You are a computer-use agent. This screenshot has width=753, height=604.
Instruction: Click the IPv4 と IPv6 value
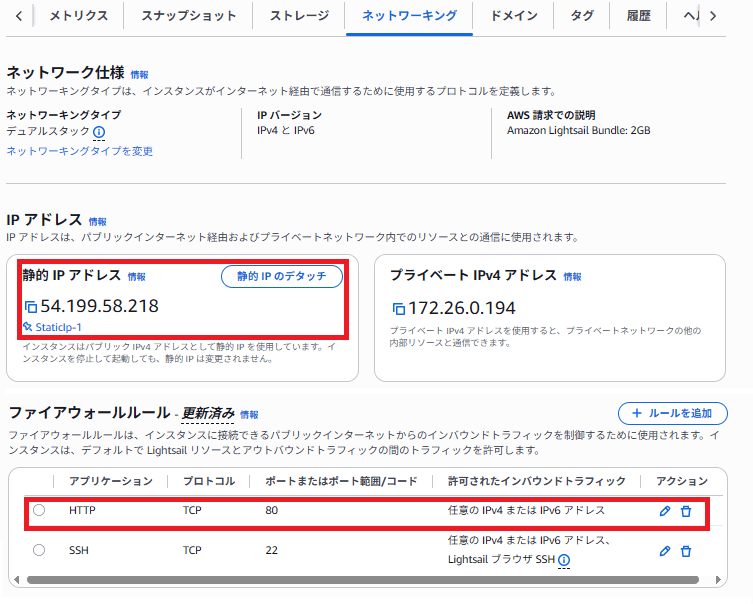[286, 131]
